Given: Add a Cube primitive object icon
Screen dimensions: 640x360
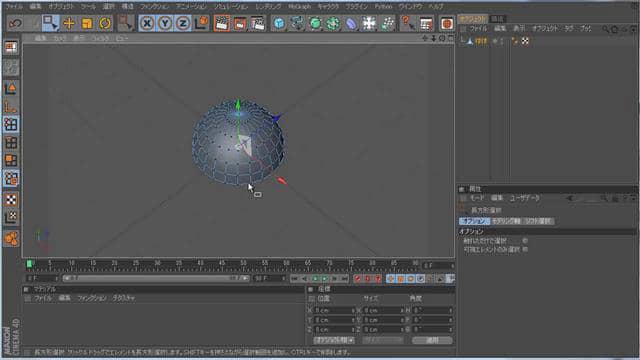Looking at the screenshot, I should click(x=279, y=23).
